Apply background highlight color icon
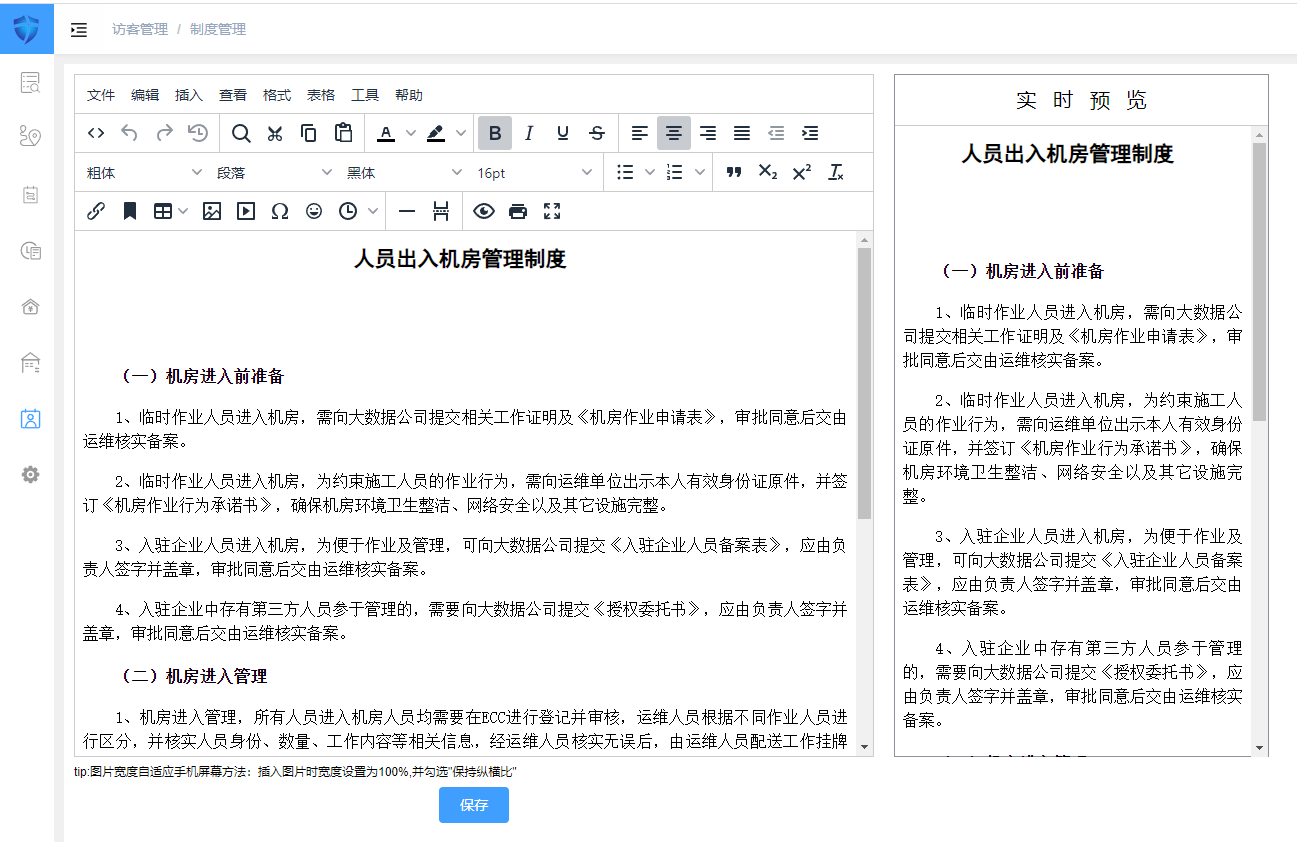1297x842 pixels. point(436,133)
